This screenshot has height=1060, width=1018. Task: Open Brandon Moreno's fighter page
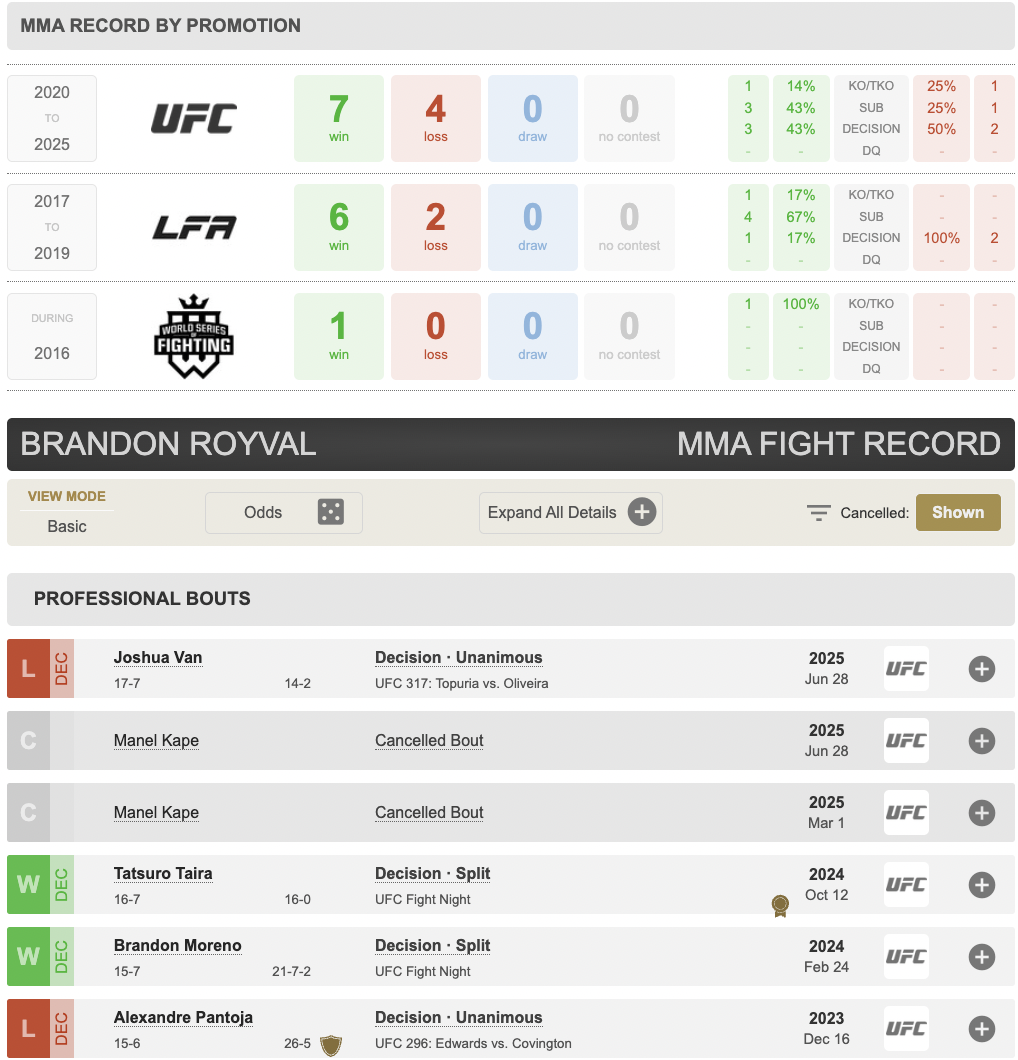[x=177, y=945]
